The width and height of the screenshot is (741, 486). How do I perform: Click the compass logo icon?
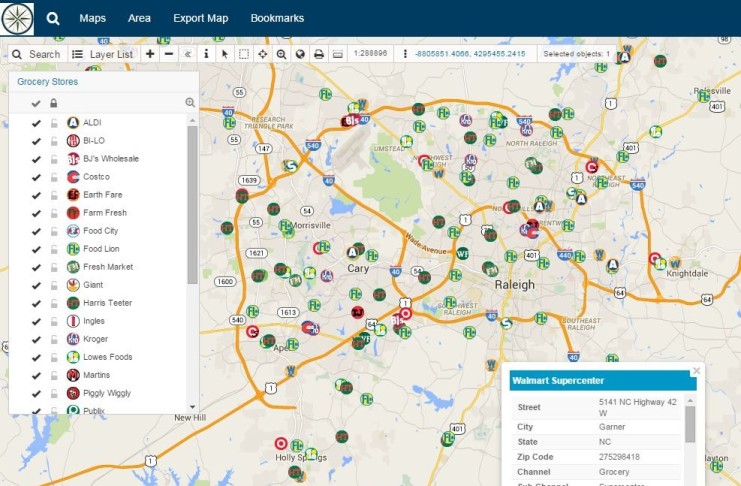(x=17, y=19)
